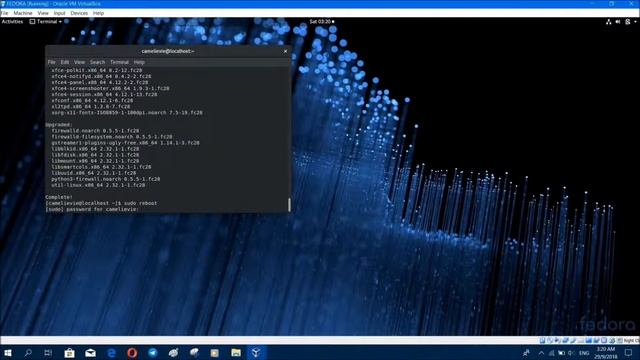
Task: Click 'xfce4-screenshooter' package line
Action: (x=110, y=88)
